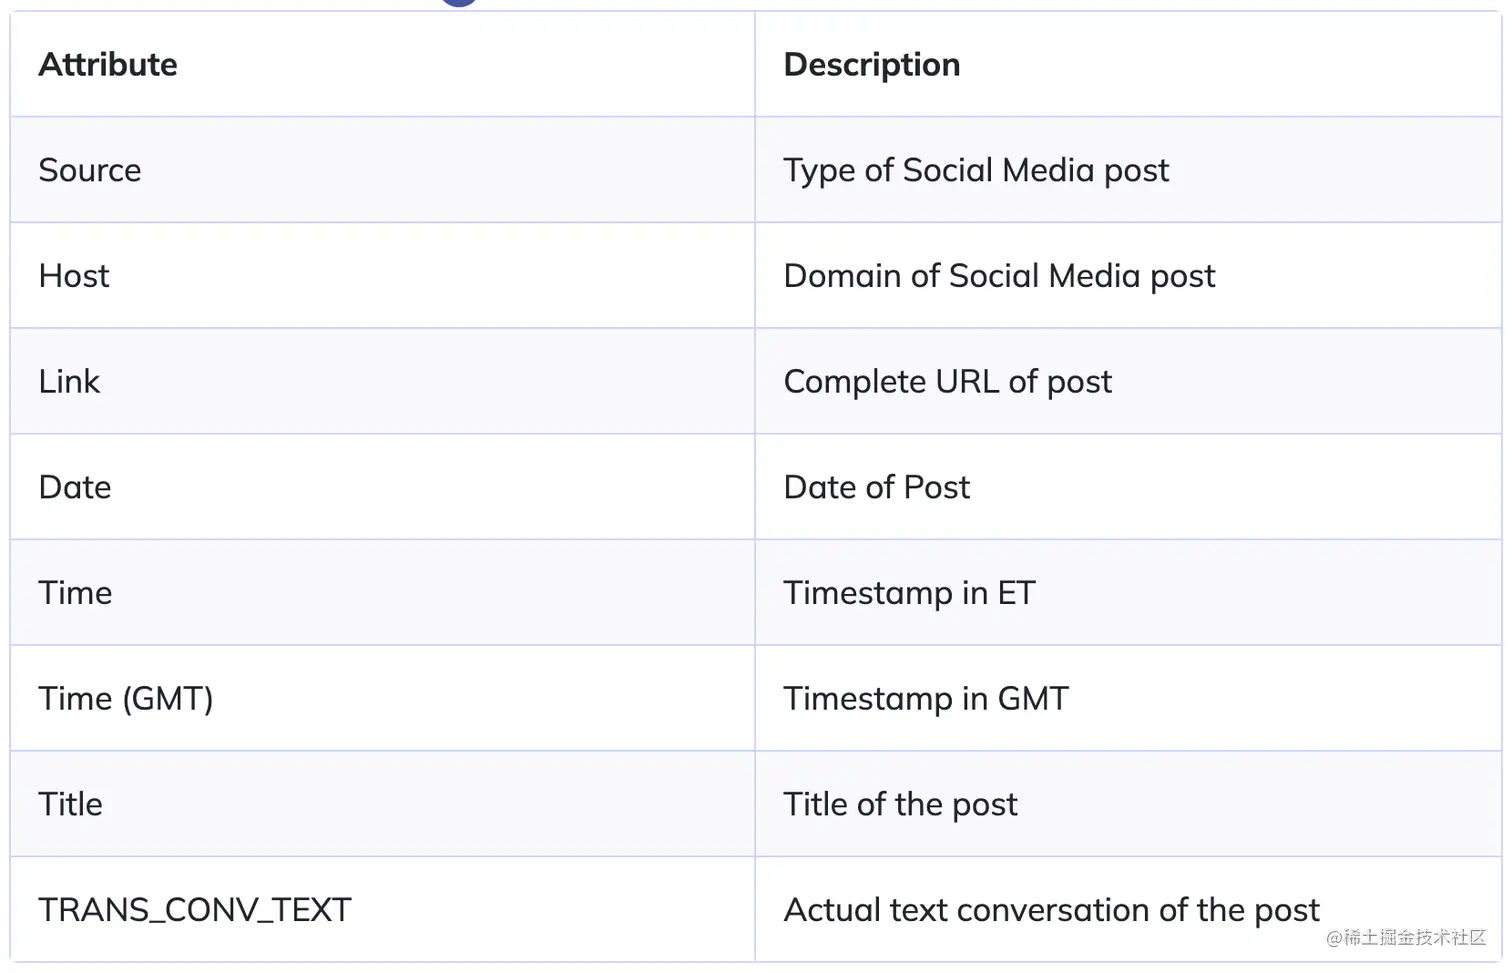Screen dimensions: 1512x973
Task: Click the Date attribute cell
Action: pos(75,487)
